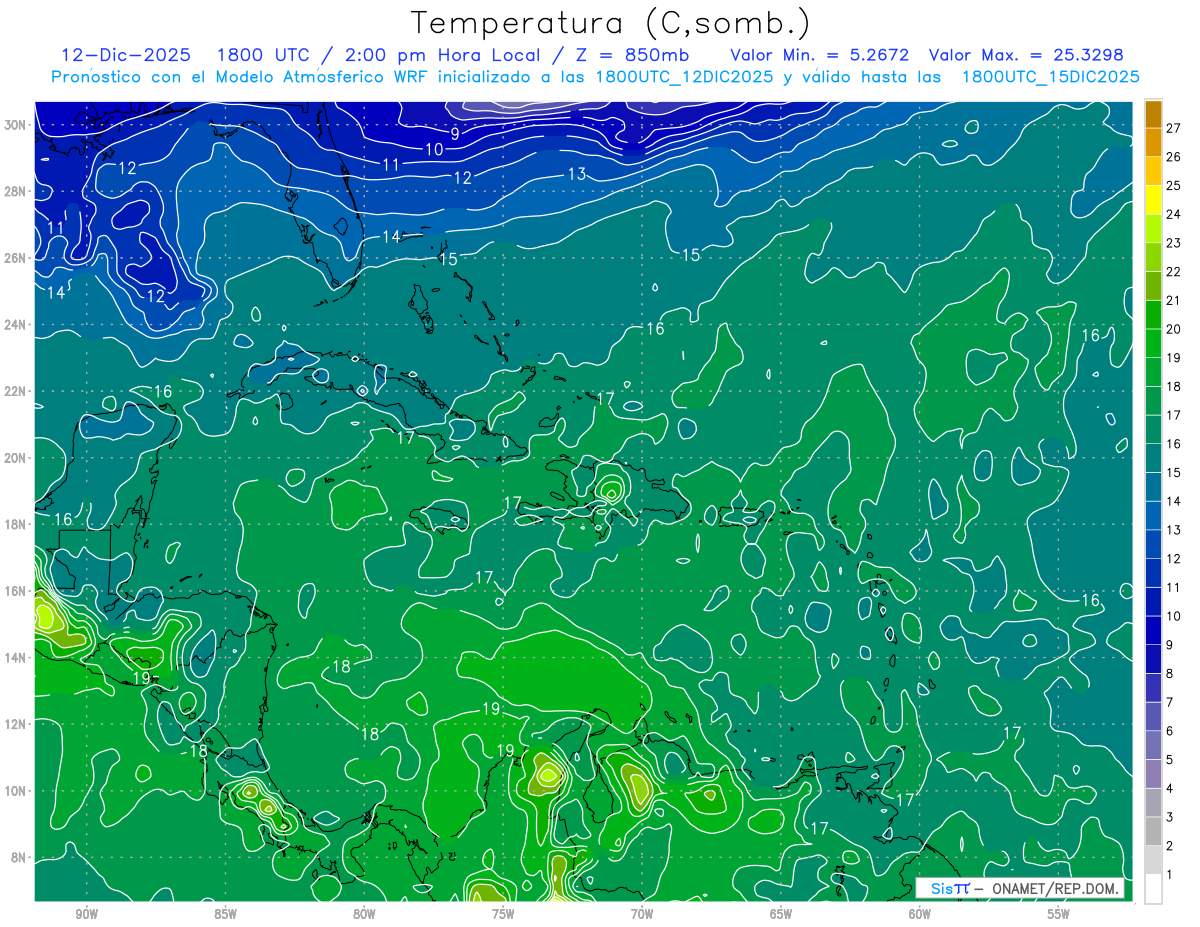This screenshot has width=1200, height=927.
Task: Click the 'Temperatura (C,somb.)' chart title
Action: [x=611, y=23]
